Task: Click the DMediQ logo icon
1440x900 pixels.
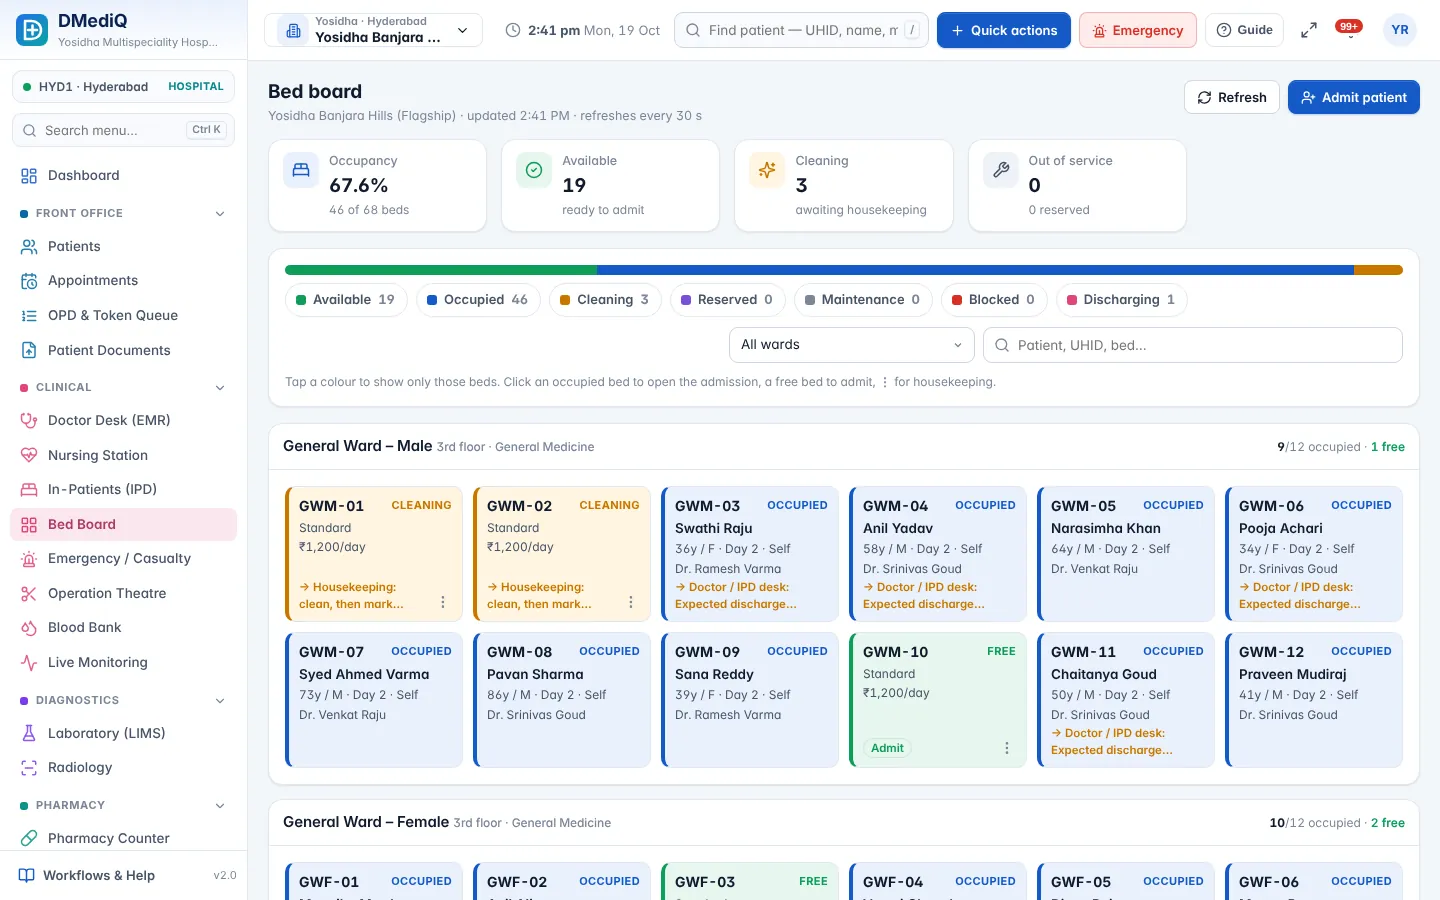Action: (x=32, y=30)
